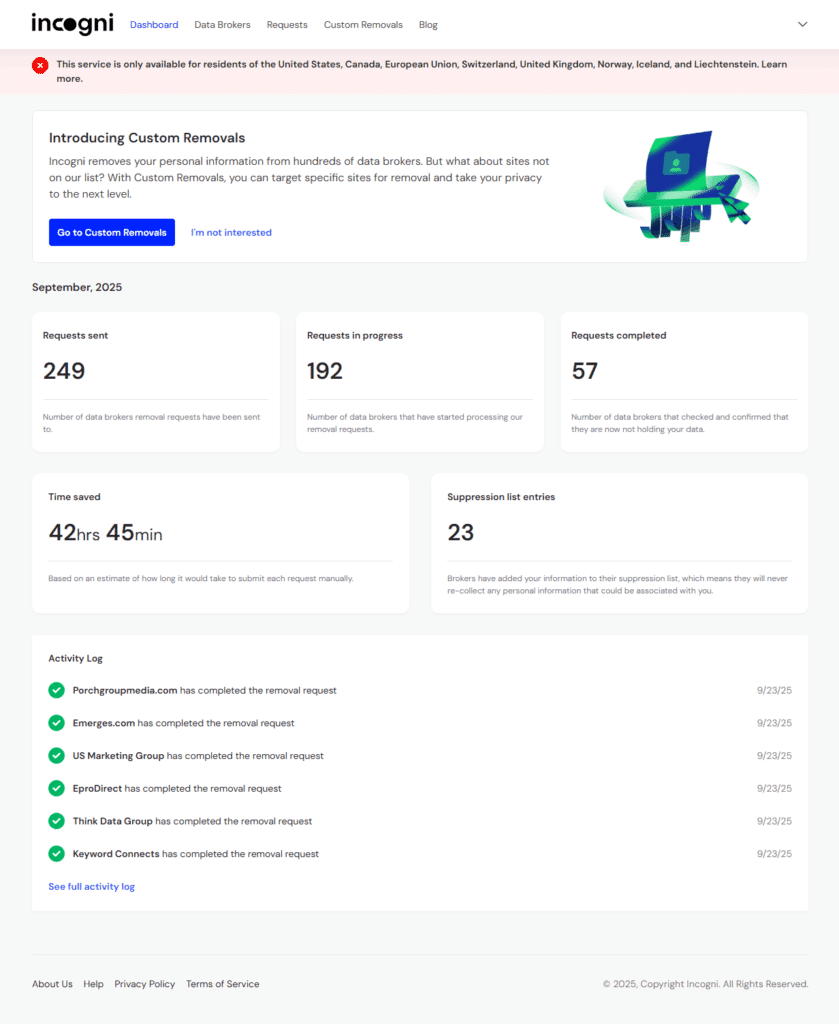Select the Requests completed card
Screen dimensions: 839x1024
pyautogui.click(x=683, y=382)
